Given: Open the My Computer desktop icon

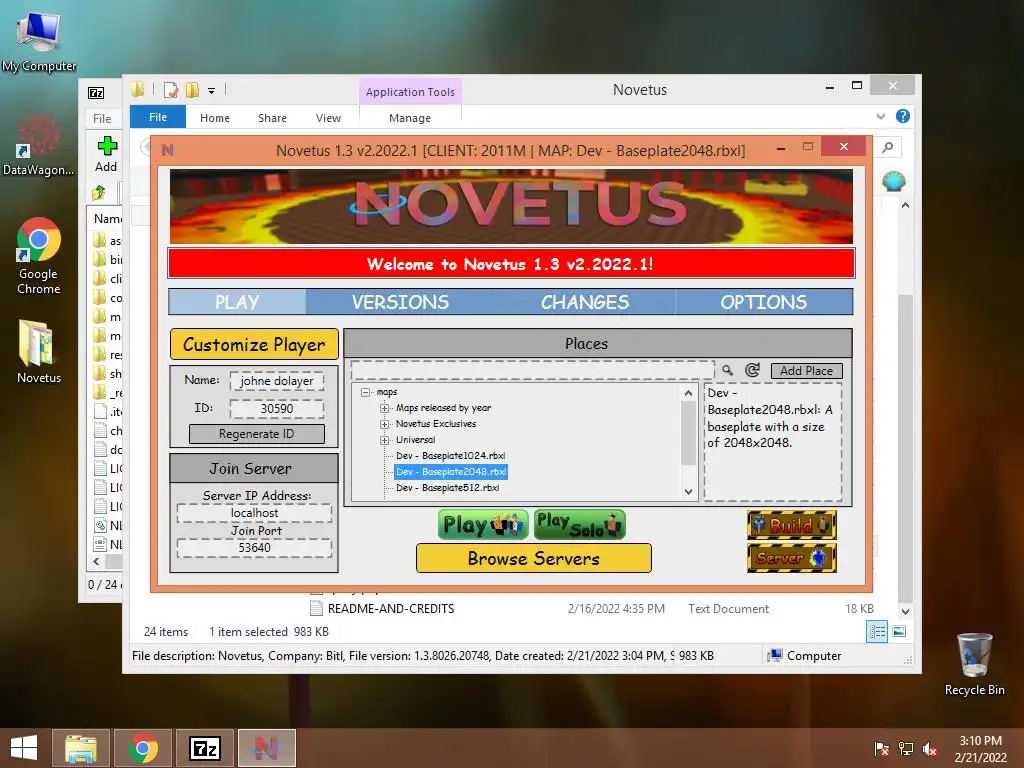Looking at the screenshot, I should (x=39, y=40).
